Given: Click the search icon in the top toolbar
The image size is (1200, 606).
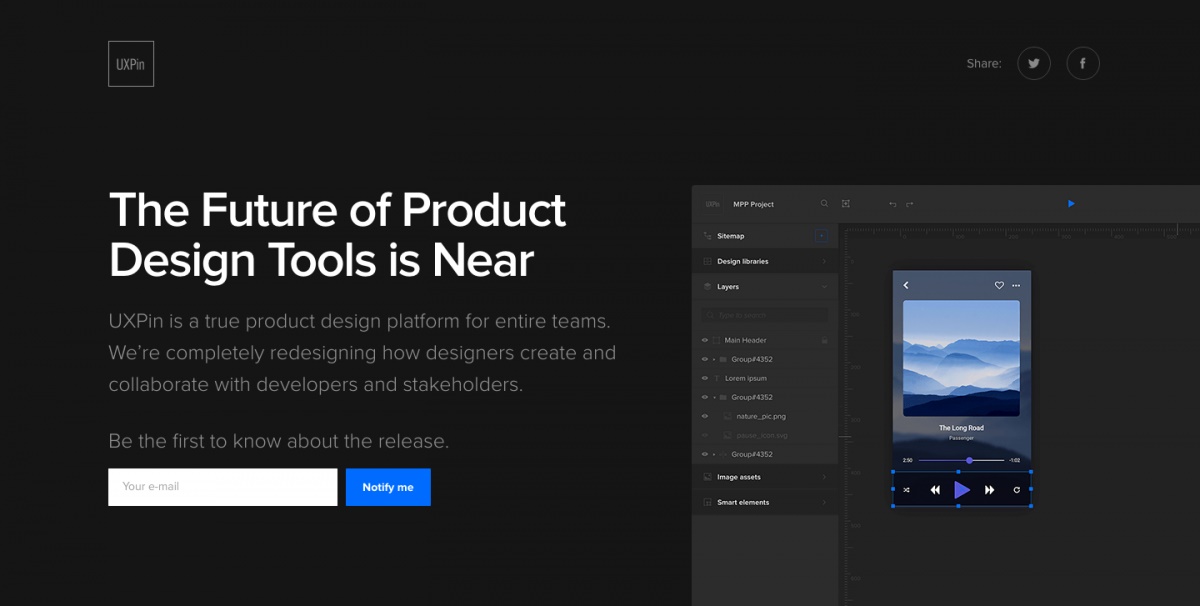Looking at the screenshot, I should point(824,203).
